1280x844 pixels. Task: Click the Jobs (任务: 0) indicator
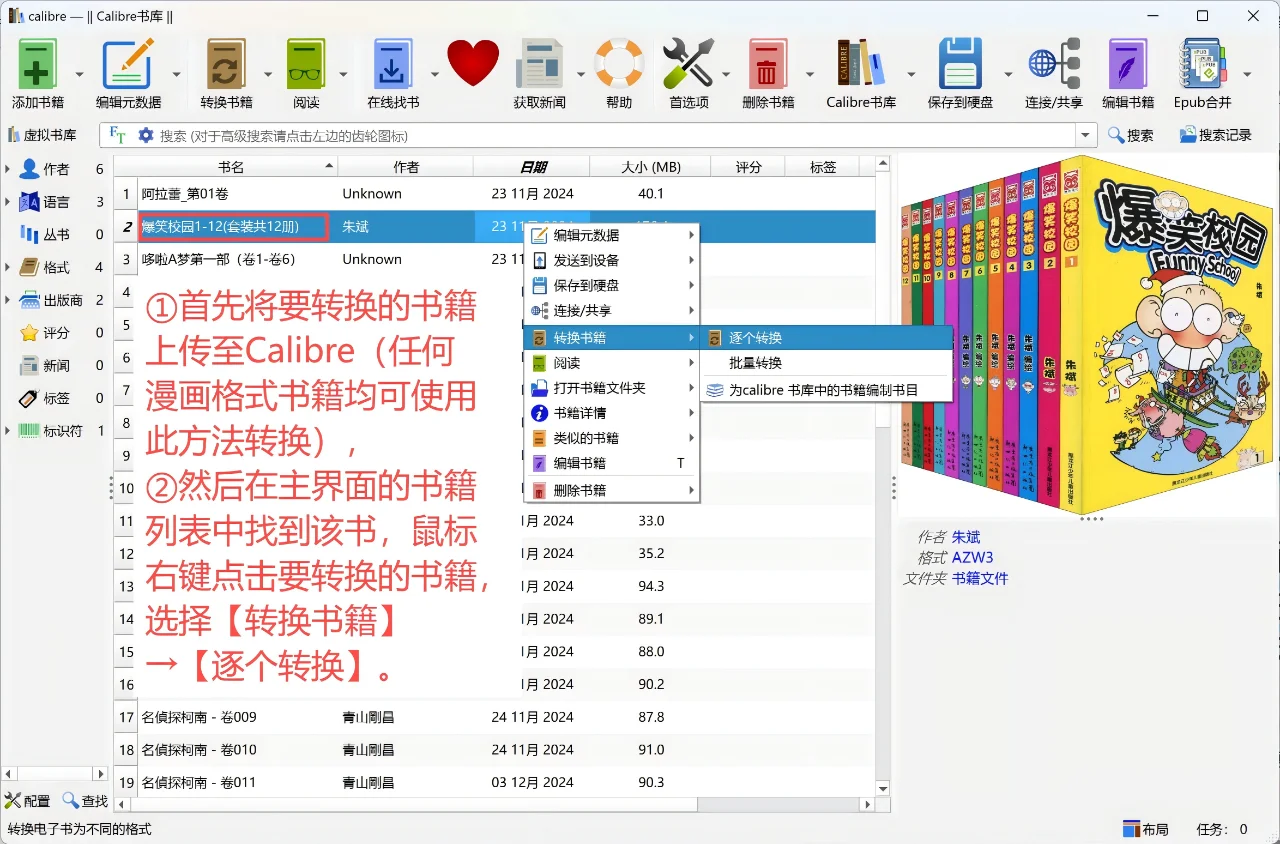click(1222, 829)
